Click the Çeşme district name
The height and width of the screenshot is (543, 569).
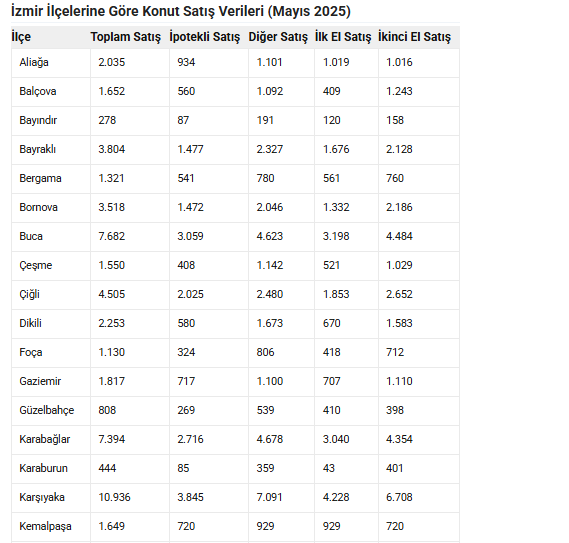[x=36, y=265]
